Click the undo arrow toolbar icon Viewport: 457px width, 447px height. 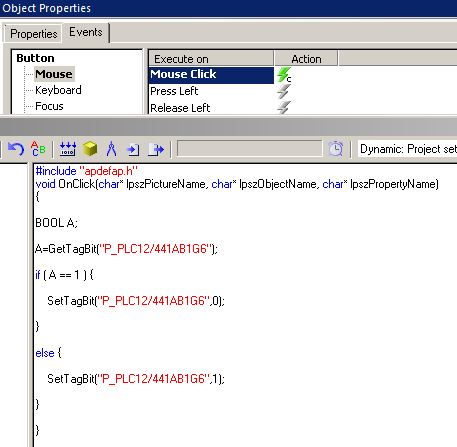pos(16,149)
